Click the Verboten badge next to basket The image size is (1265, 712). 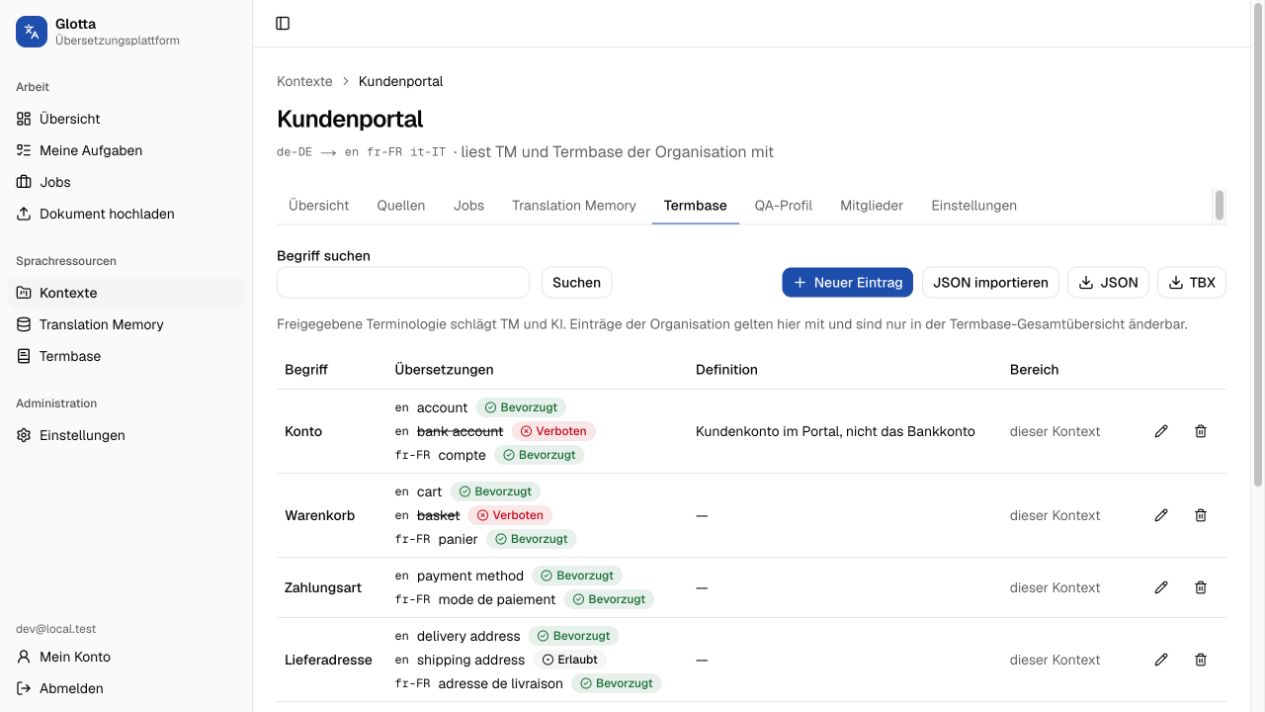510,515
